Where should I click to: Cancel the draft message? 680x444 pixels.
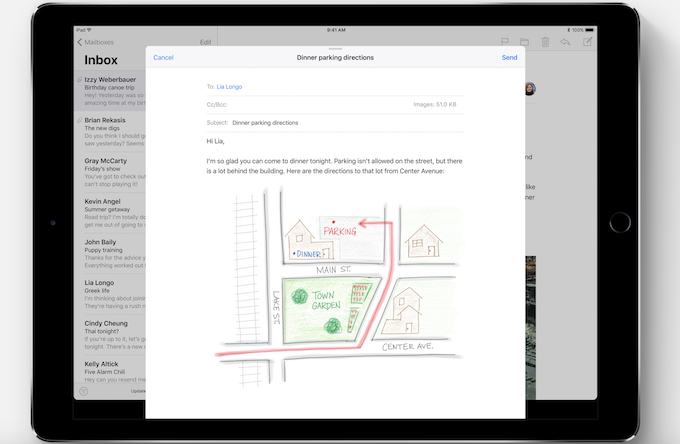point(163,58)
